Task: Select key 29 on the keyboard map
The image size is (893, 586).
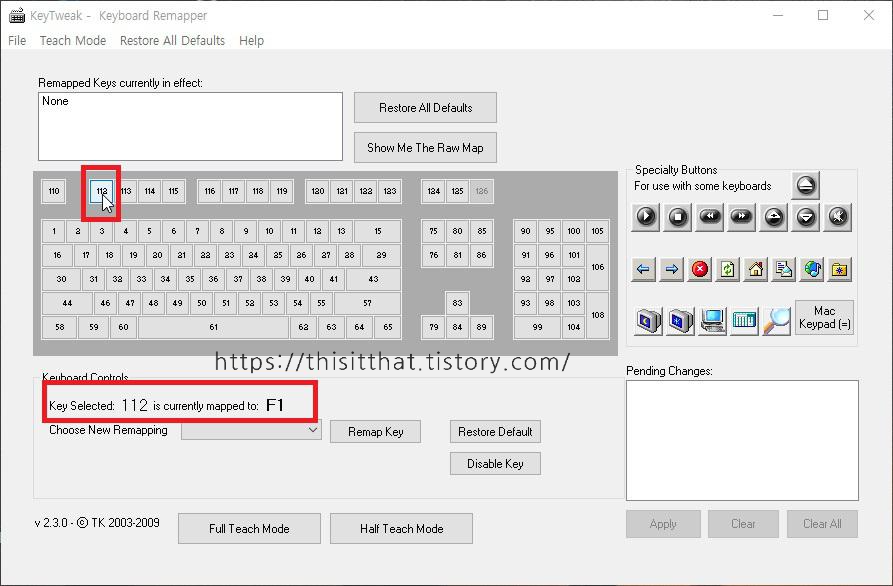Action: [x=382, y=255]
